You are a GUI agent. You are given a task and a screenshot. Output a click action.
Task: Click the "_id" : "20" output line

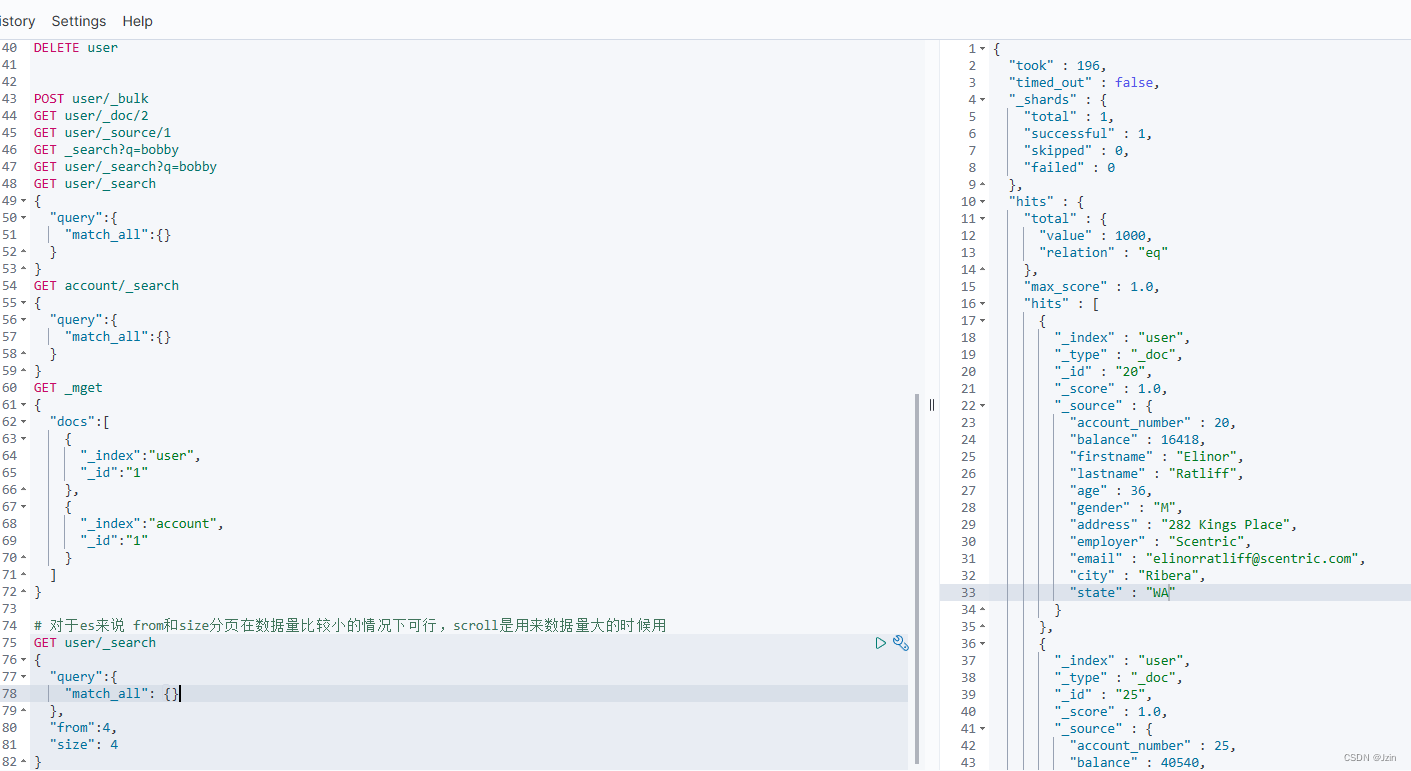pos(1103,372)
